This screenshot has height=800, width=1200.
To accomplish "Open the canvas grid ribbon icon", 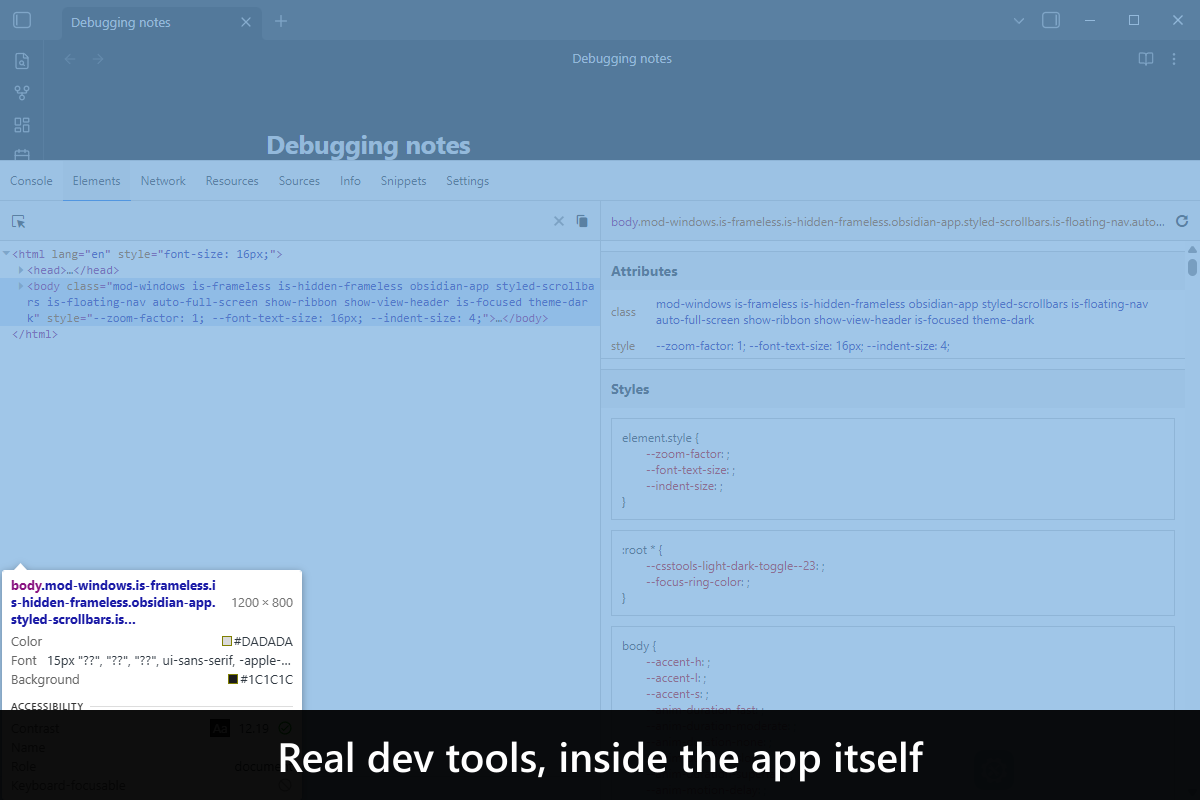I will 22,125.
